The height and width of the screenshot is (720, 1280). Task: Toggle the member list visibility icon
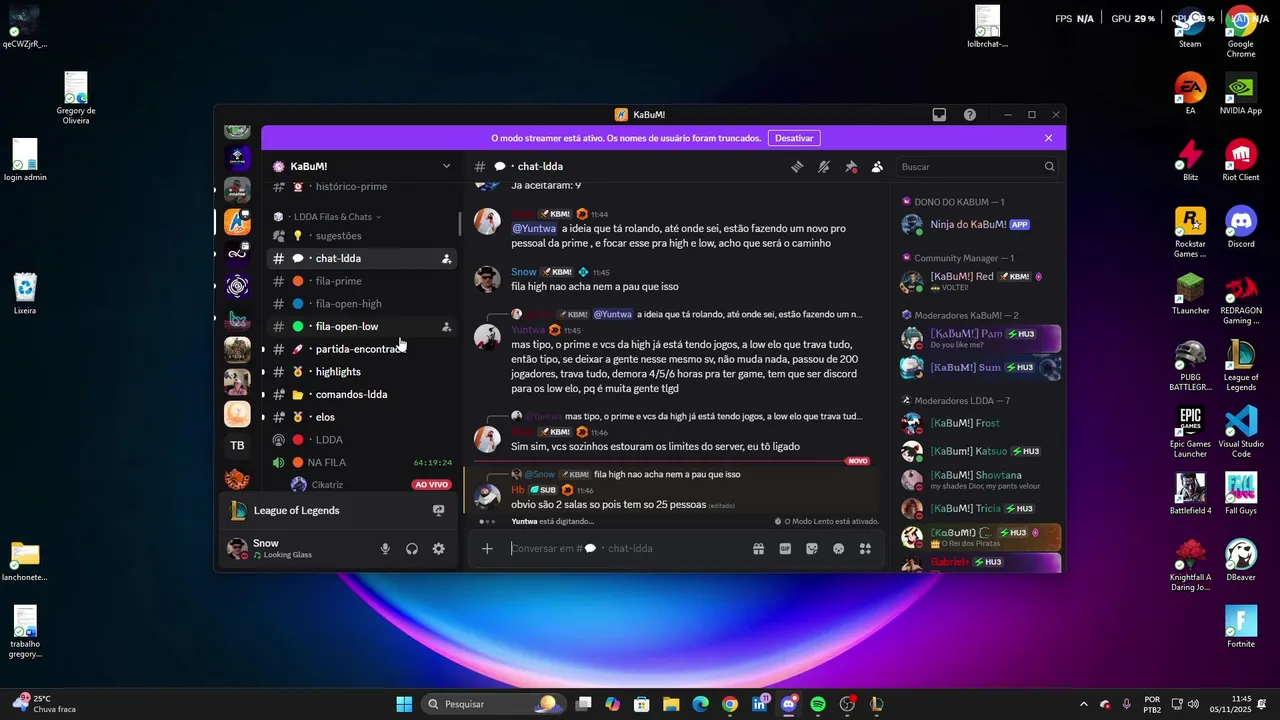877,167
